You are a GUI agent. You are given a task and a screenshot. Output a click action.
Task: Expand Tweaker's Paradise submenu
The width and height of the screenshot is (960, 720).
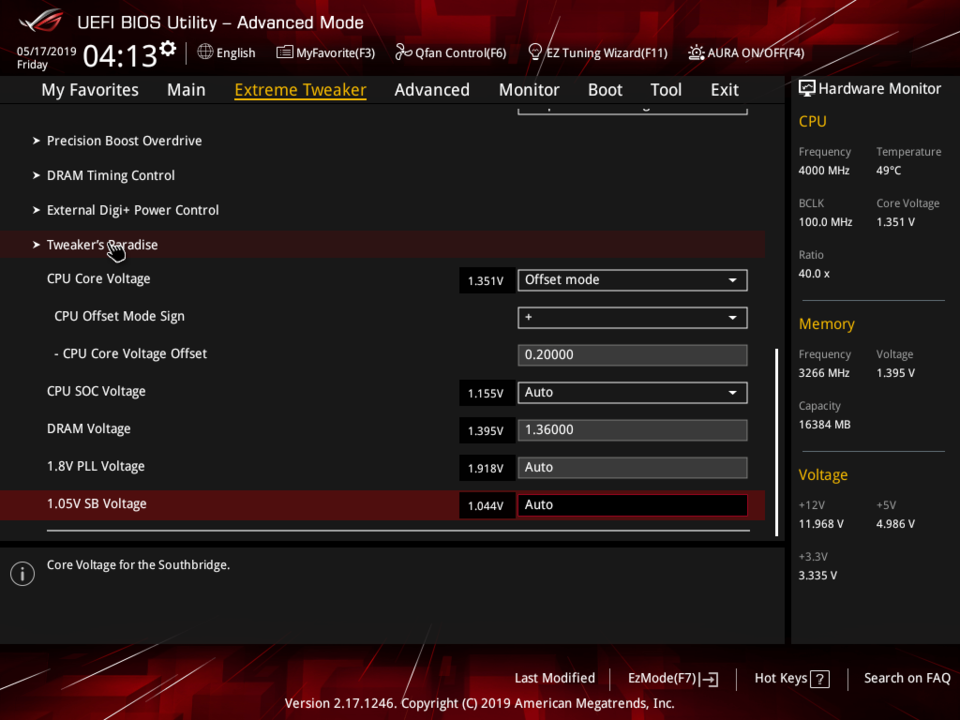pyautogui.click(x=102, y=245)
